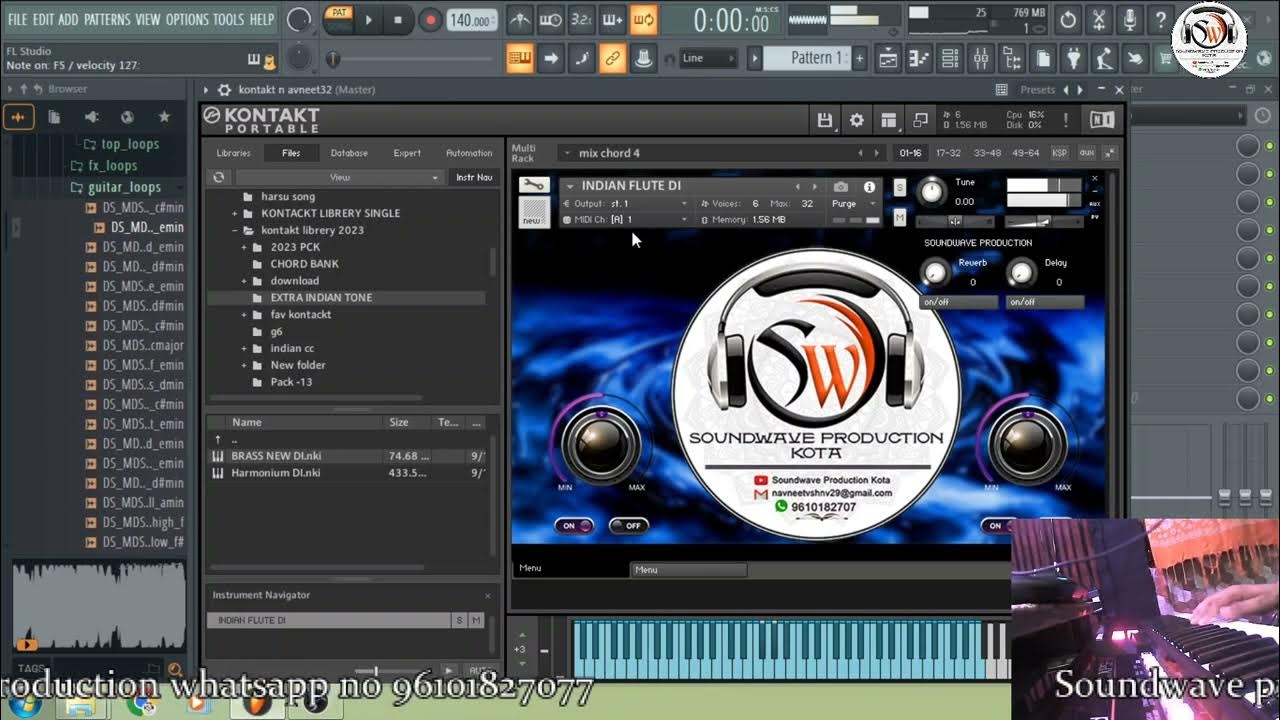This screenshot has height=720, width=1280.
Task: Click the step edit arrow icon
Action: coord(551,58)
